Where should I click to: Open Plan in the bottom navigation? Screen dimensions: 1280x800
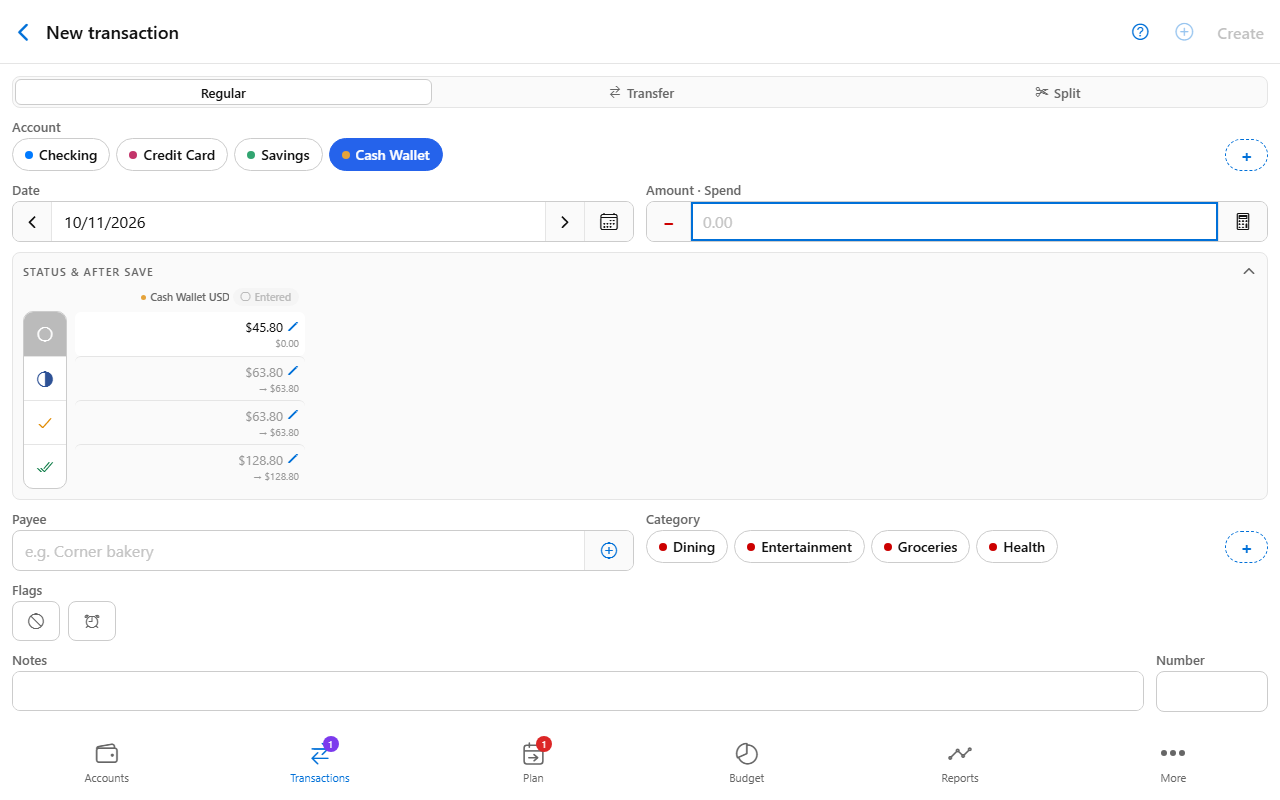(533, 763)
